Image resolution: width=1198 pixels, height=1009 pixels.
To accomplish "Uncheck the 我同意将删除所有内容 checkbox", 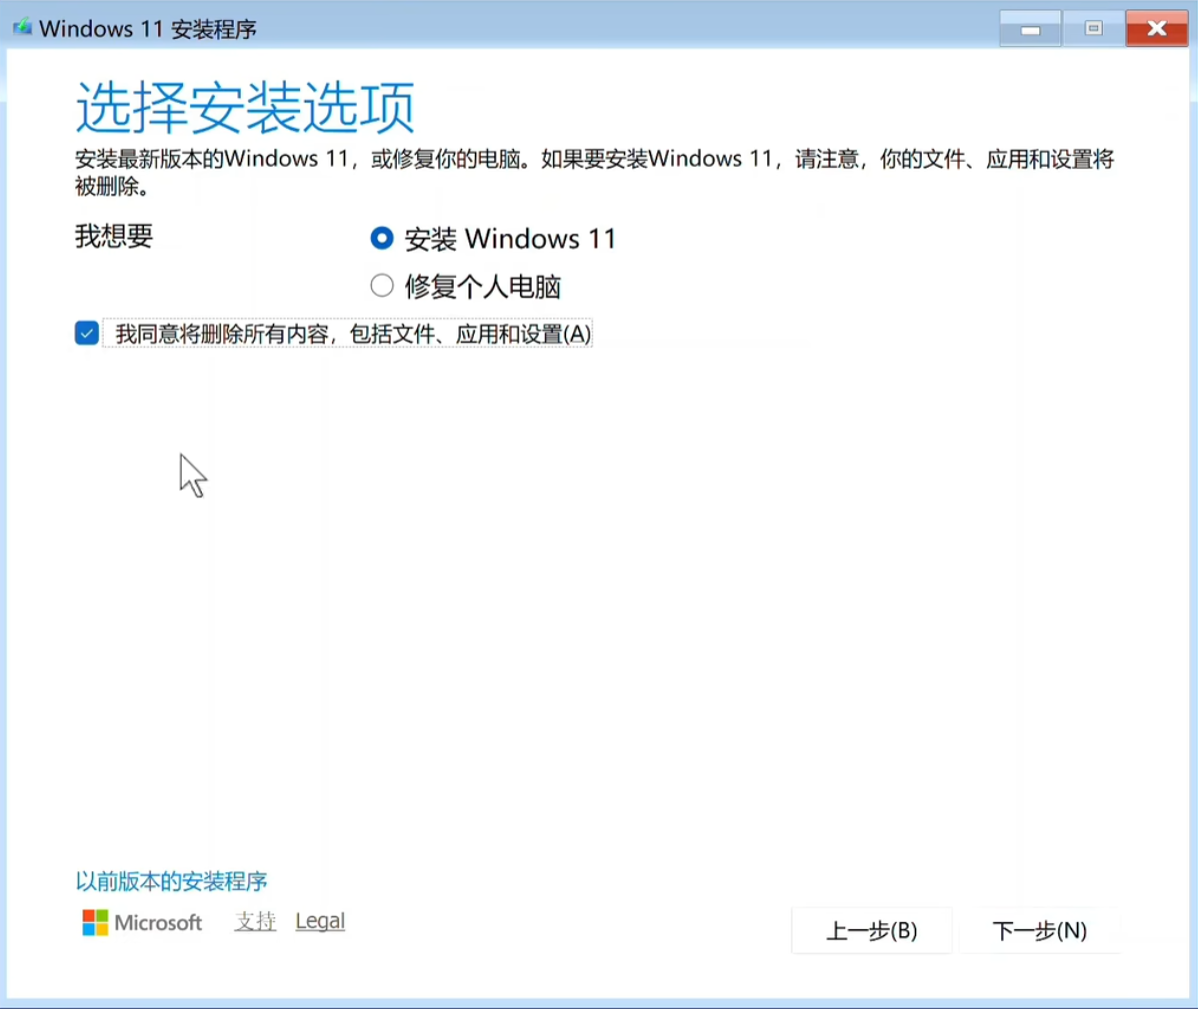I will pos(87,333).
